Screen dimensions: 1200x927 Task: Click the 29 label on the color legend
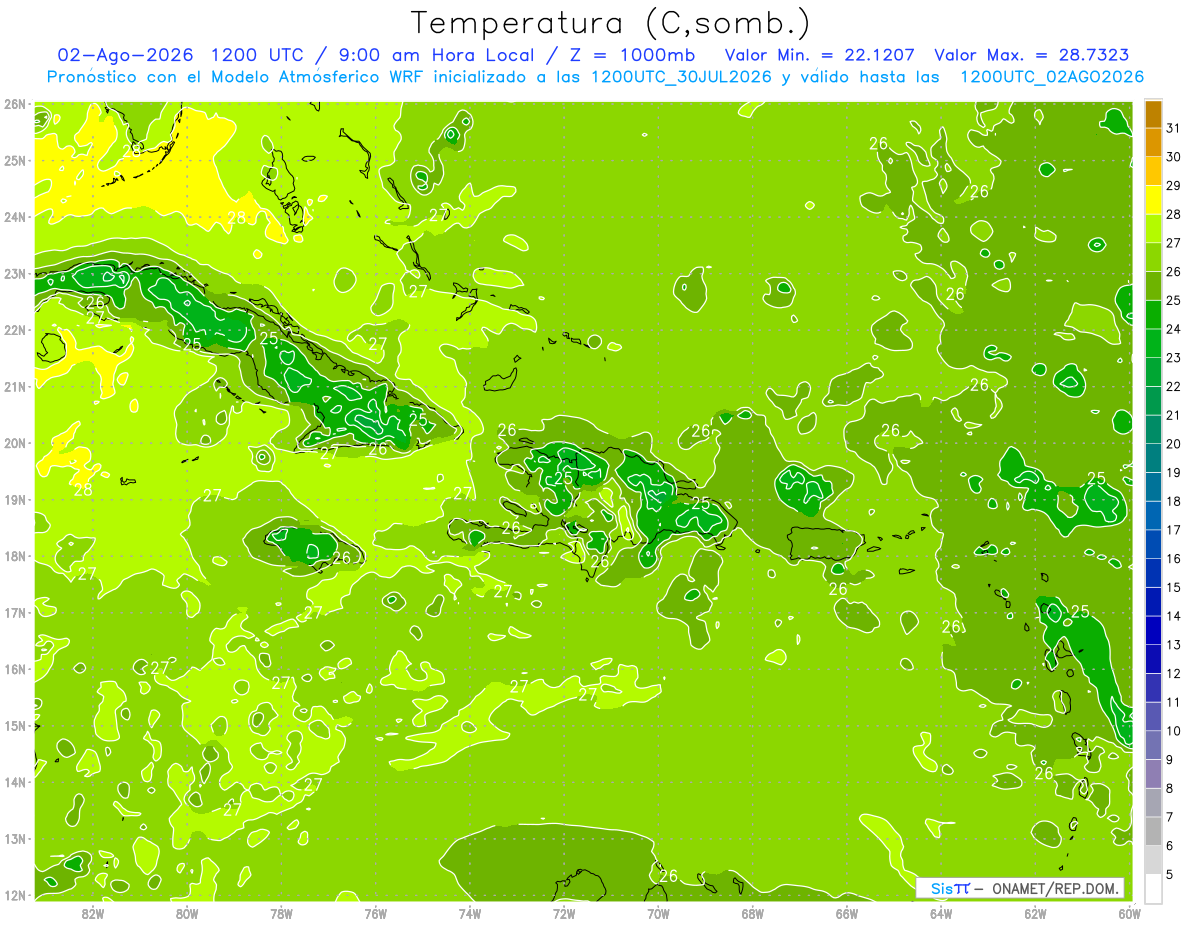coord(1173,186)
